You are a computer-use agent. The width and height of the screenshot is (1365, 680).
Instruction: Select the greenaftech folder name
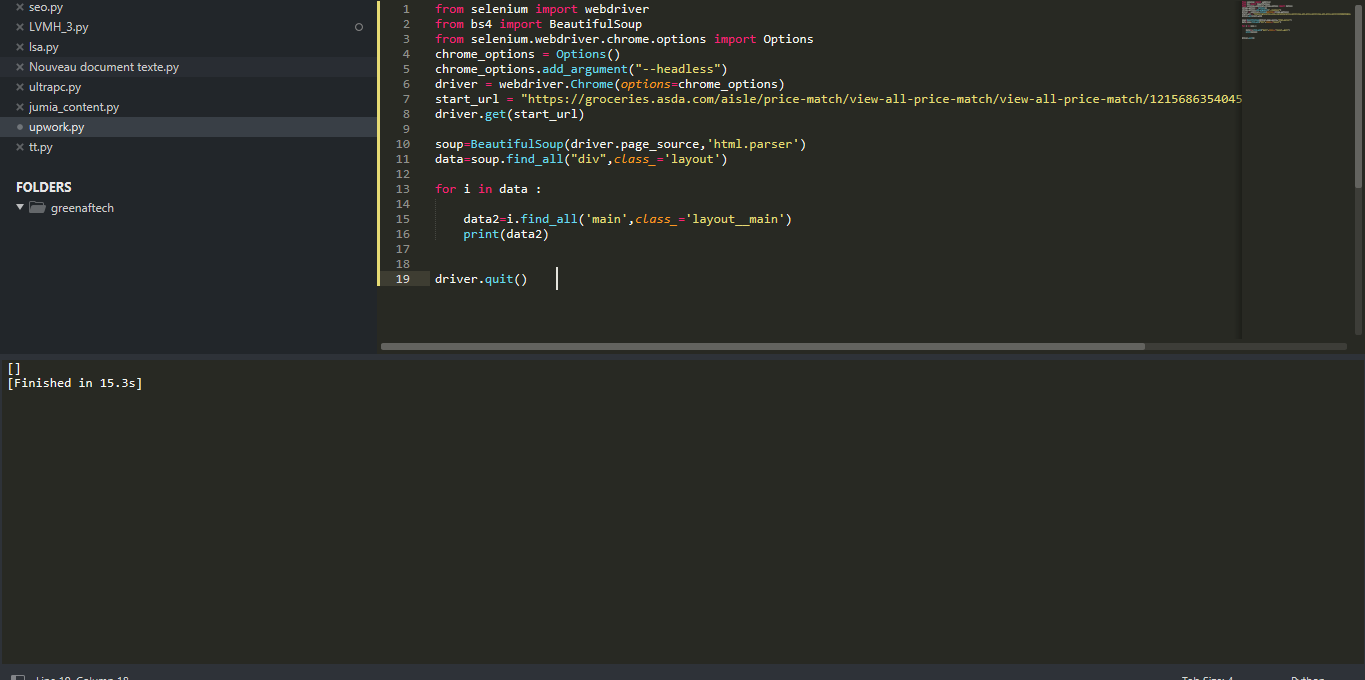point(82,208)
